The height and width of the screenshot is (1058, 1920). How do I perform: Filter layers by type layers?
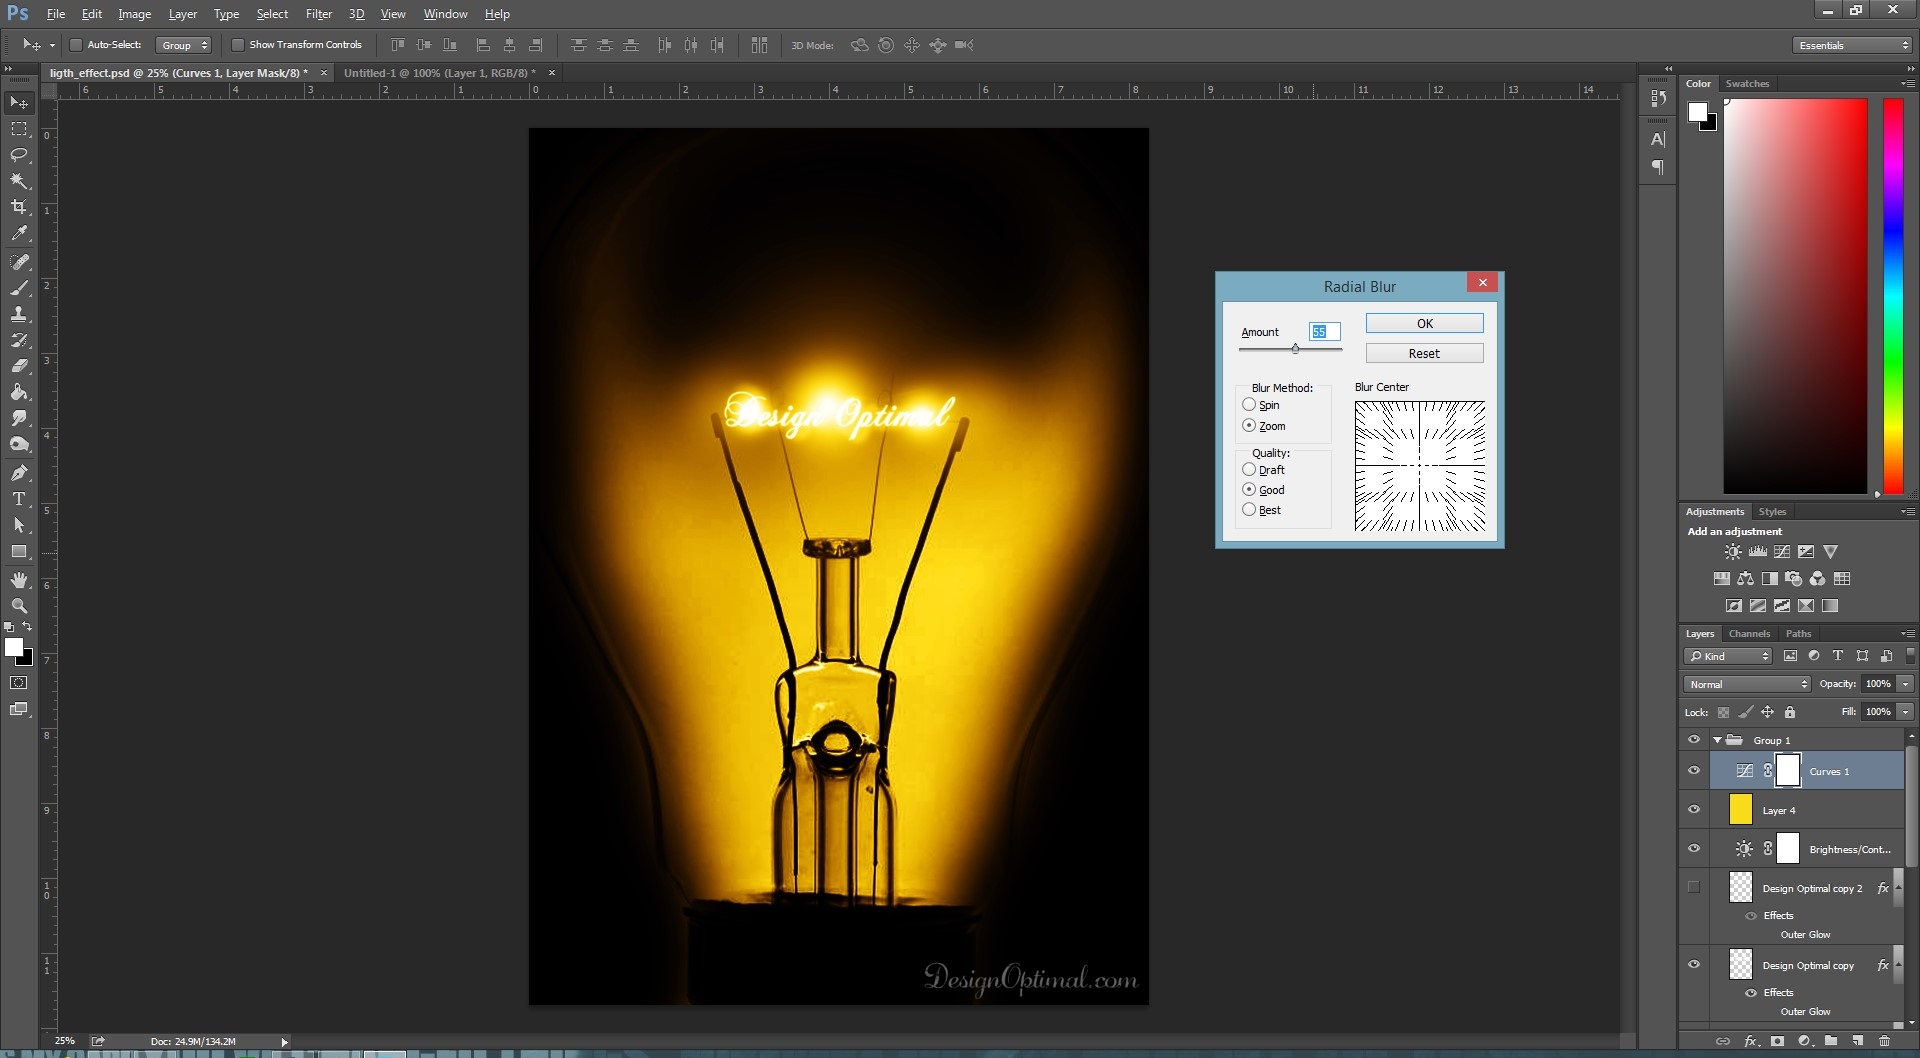tap(1838, 656)
